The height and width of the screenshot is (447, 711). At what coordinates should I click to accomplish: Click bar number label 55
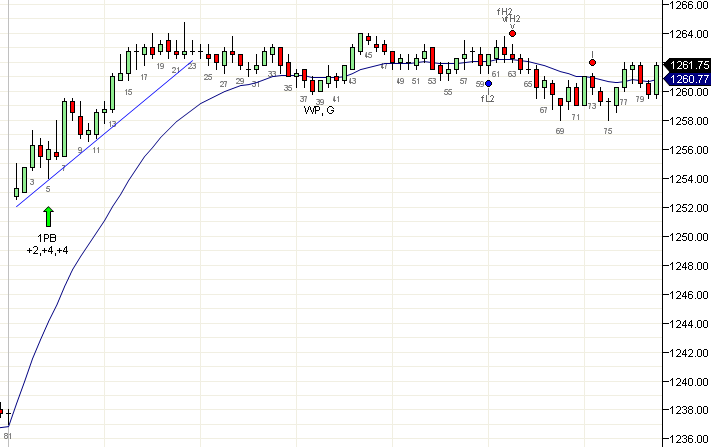pos(448,92)
